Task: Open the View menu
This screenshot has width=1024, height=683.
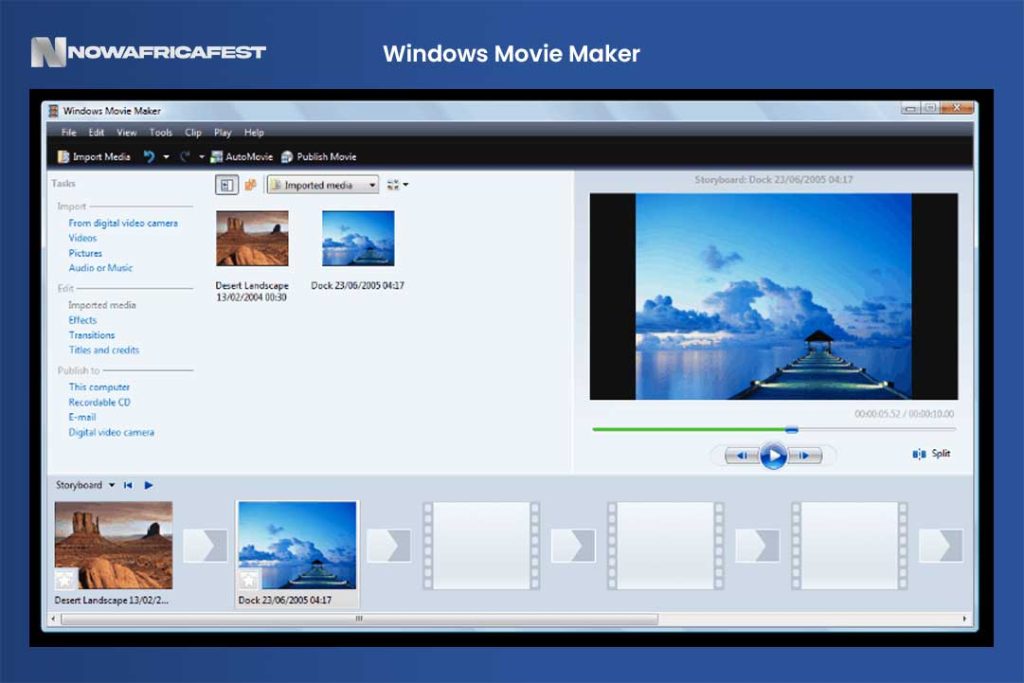Action: click(x=127, y=133)
